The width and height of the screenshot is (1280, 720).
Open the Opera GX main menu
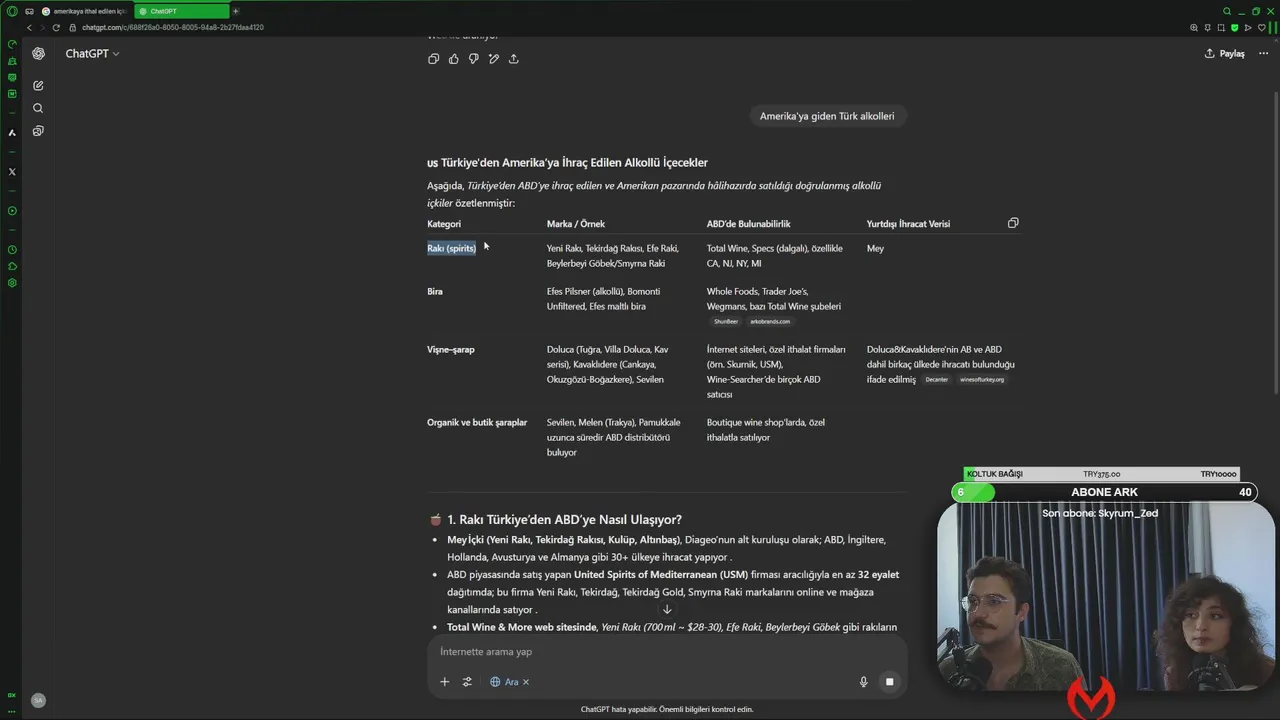point(12,11)
